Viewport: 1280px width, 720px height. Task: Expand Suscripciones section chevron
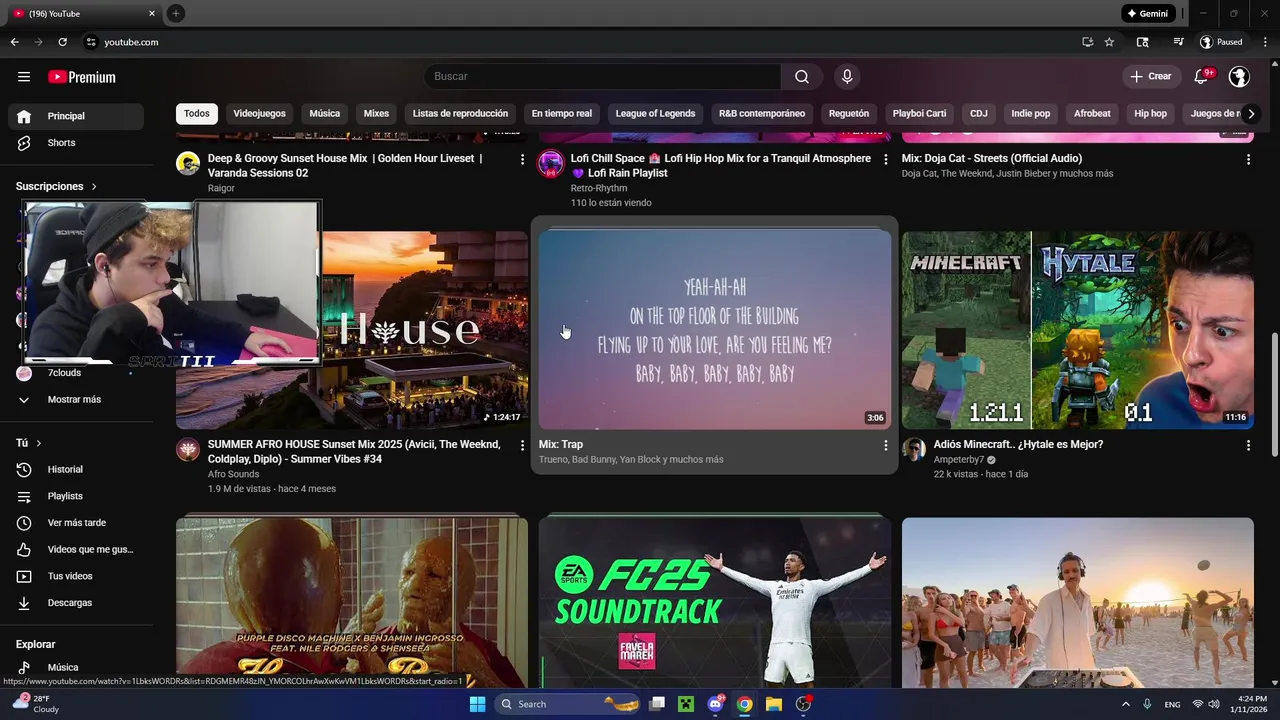tap(94, 187)
